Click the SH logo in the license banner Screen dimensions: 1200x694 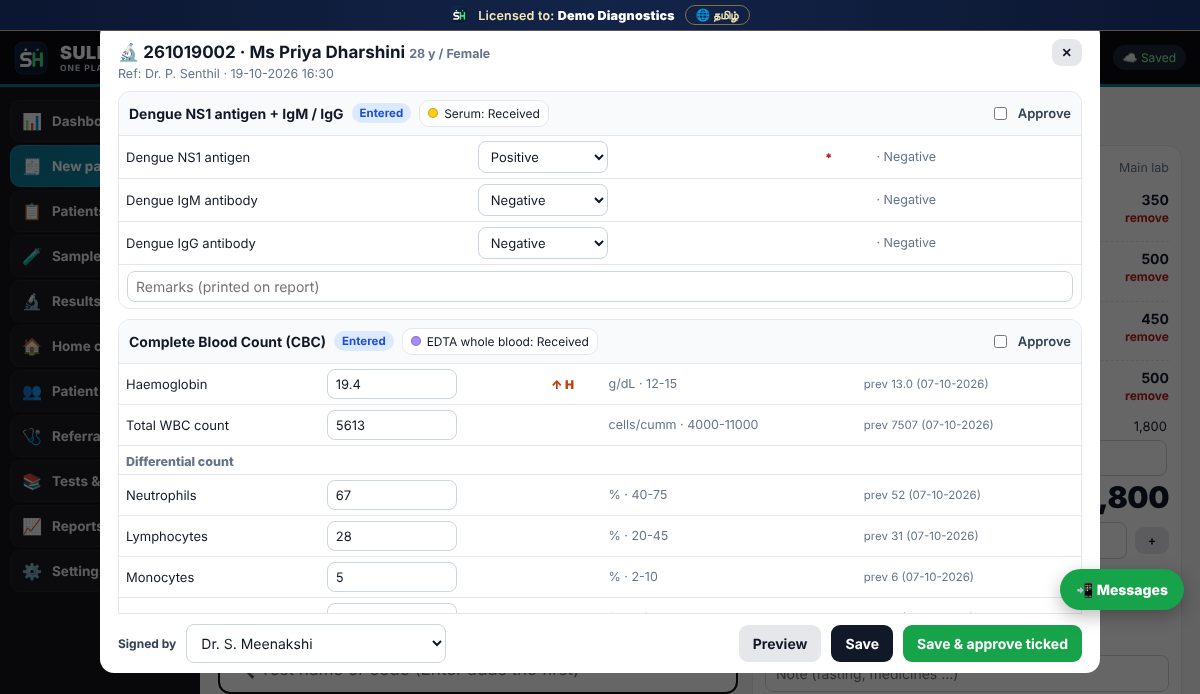tap(459, 15)
